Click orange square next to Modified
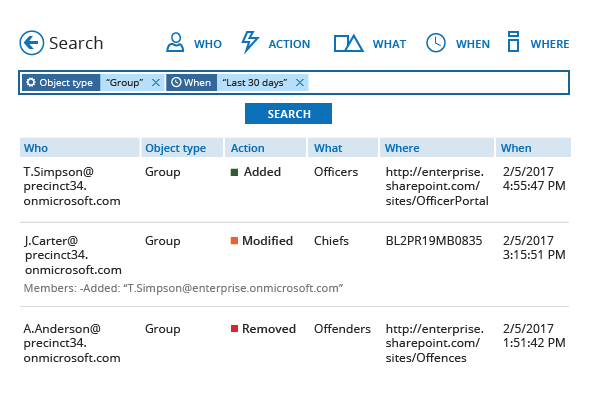The height and width of the screenshot is (395, 590). point(234,241)
